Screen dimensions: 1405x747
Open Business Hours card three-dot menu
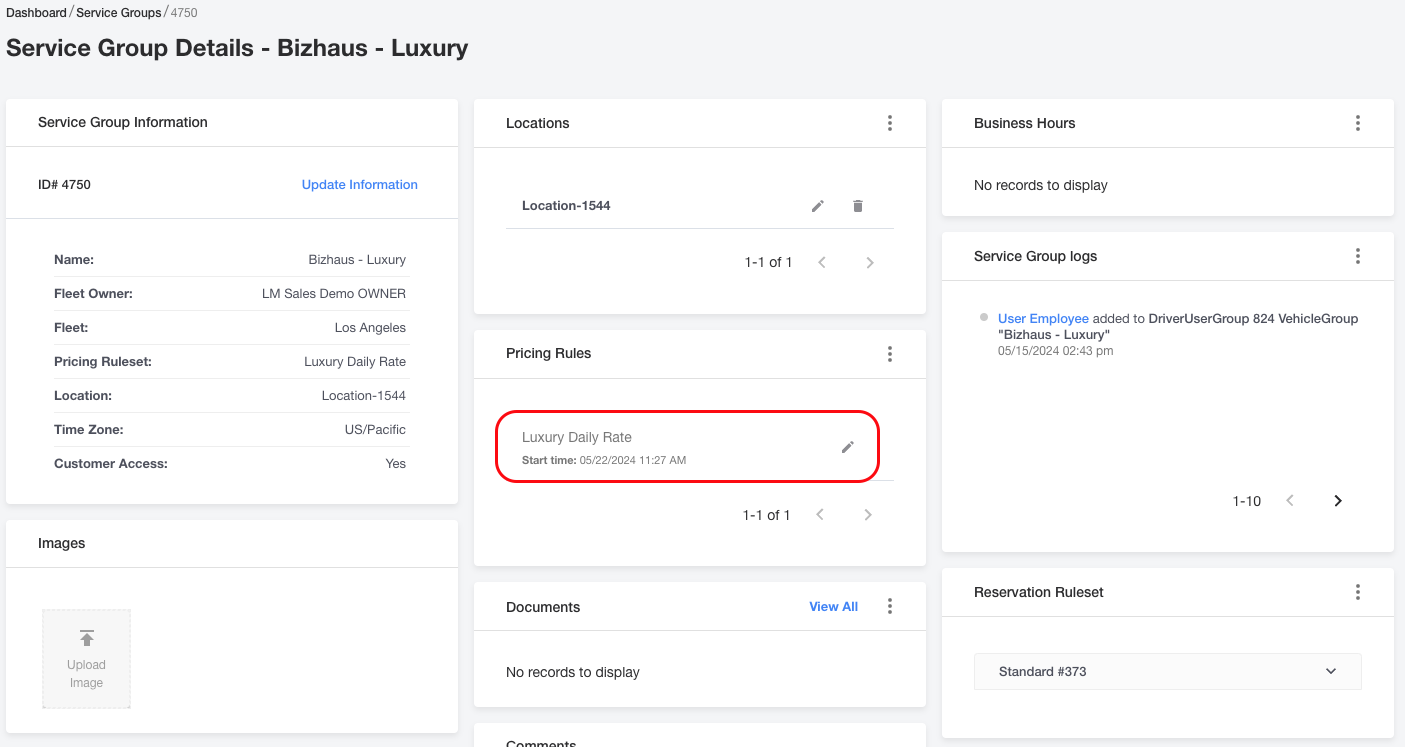(x=1358, y=123)
